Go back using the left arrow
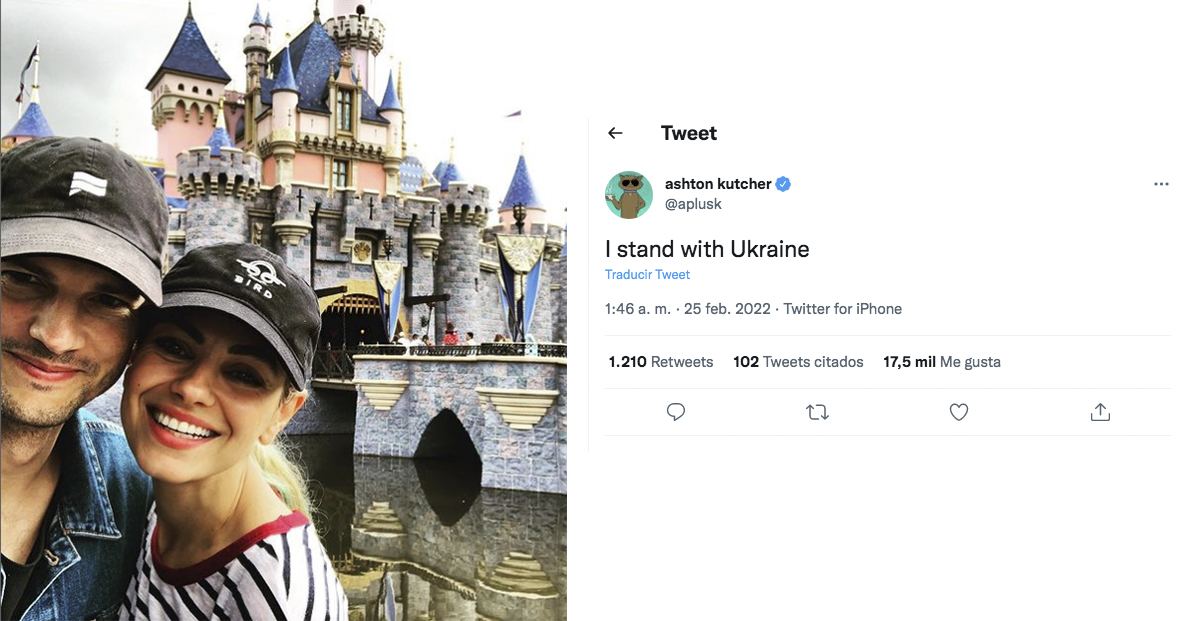Image resolution: width=1200 pixels, height=621 pixels. (x=615, y=133)
